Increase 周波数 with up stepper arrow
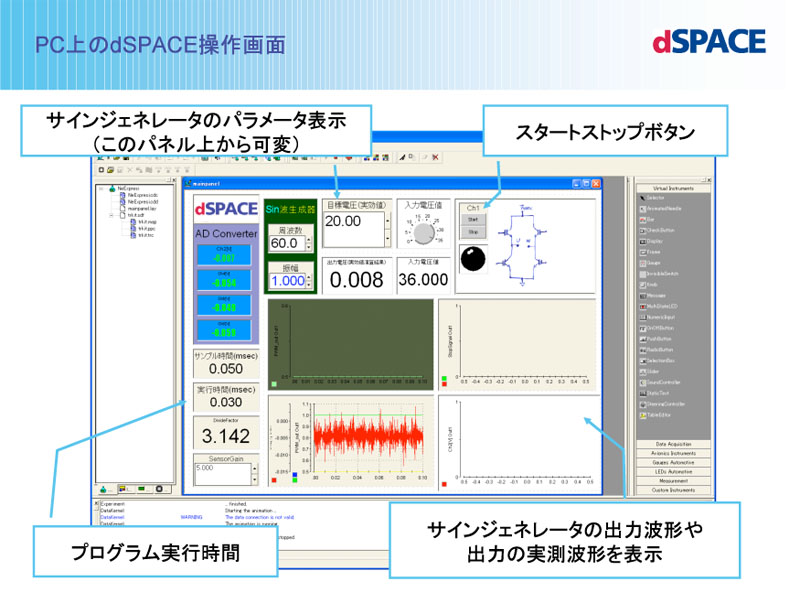 (x=309, y=239)
